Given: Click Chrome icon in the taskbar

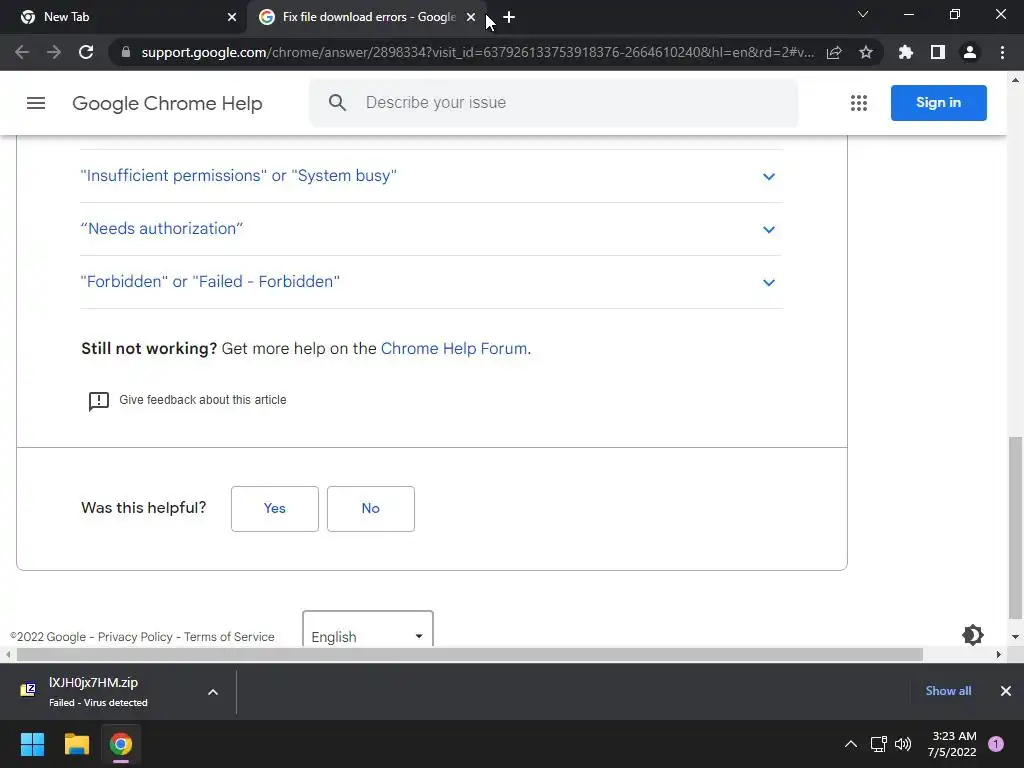Looking at the screenshot, I should click(121, 744).
